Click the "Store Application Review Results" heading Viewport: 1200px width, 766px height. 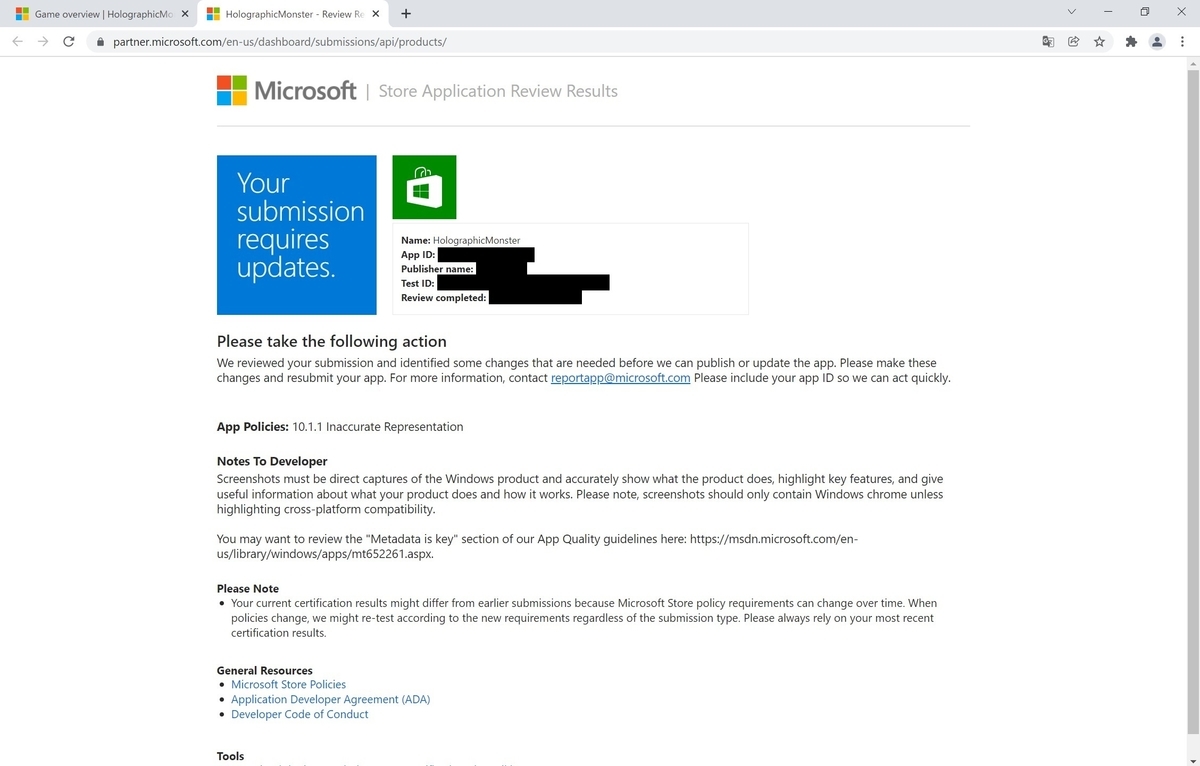[498, 91]
